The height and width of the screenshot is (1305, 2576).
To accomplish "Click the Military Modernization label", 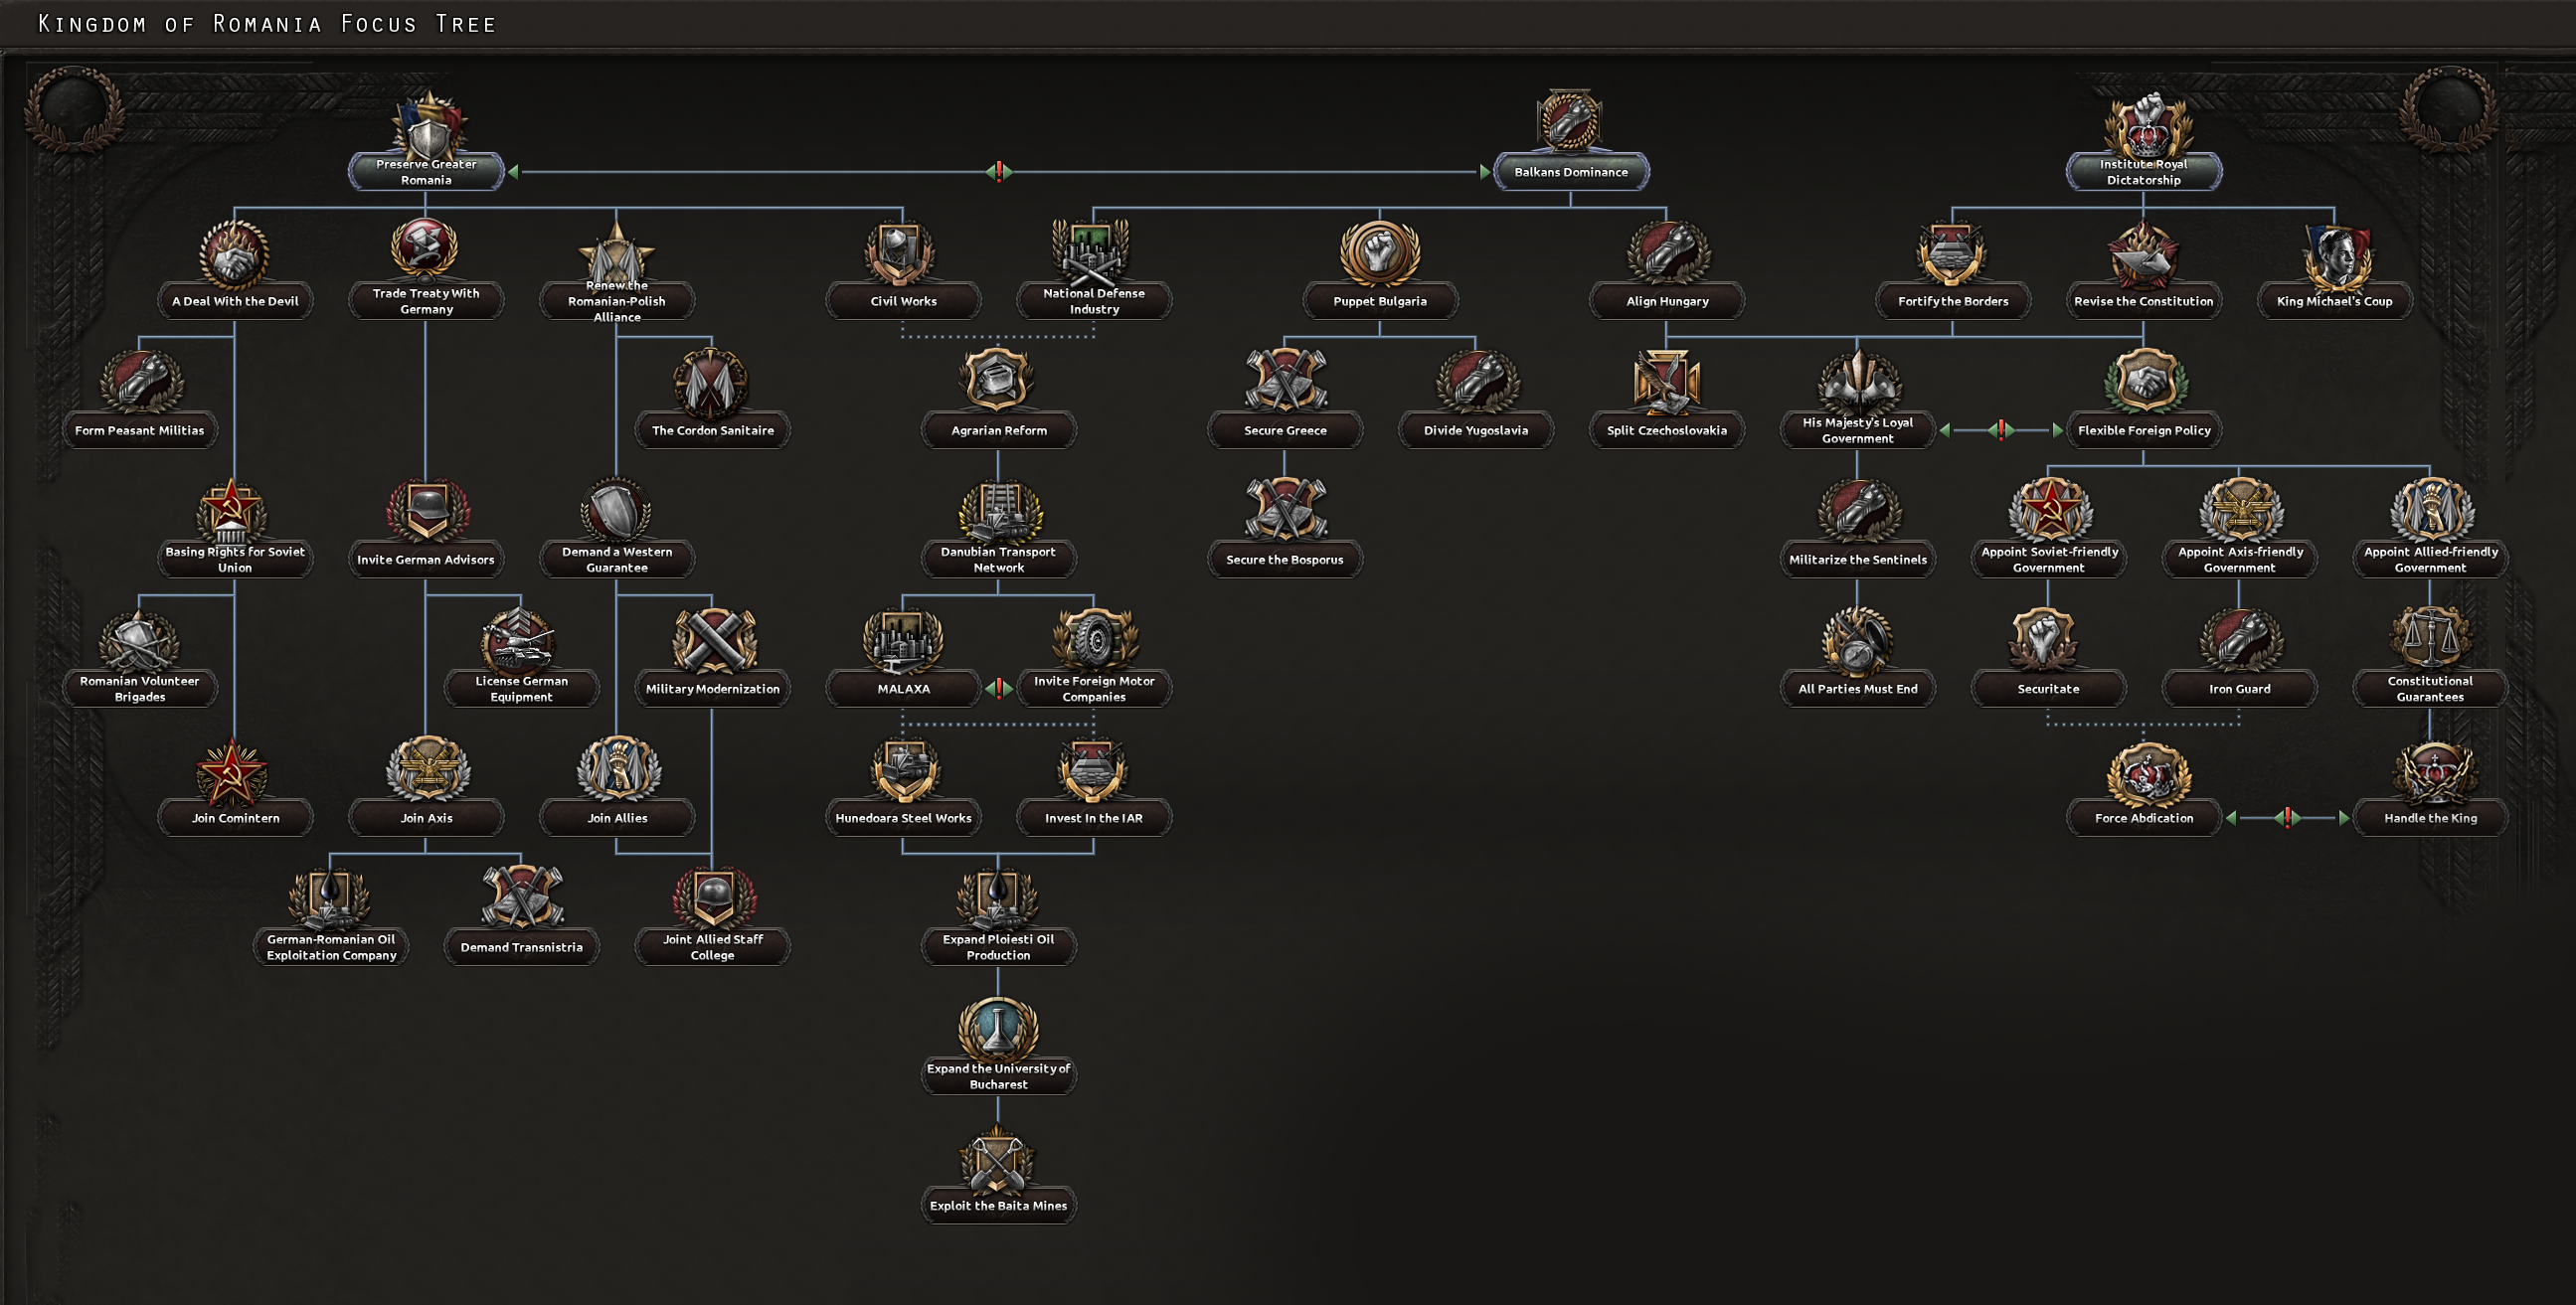I will click(712, 688).
